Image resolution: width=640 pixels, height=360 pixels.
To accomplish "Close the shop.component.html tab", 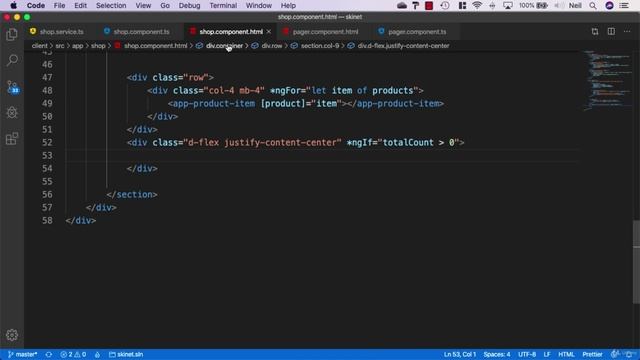I will pyautogui.click(x=269, y=31).
